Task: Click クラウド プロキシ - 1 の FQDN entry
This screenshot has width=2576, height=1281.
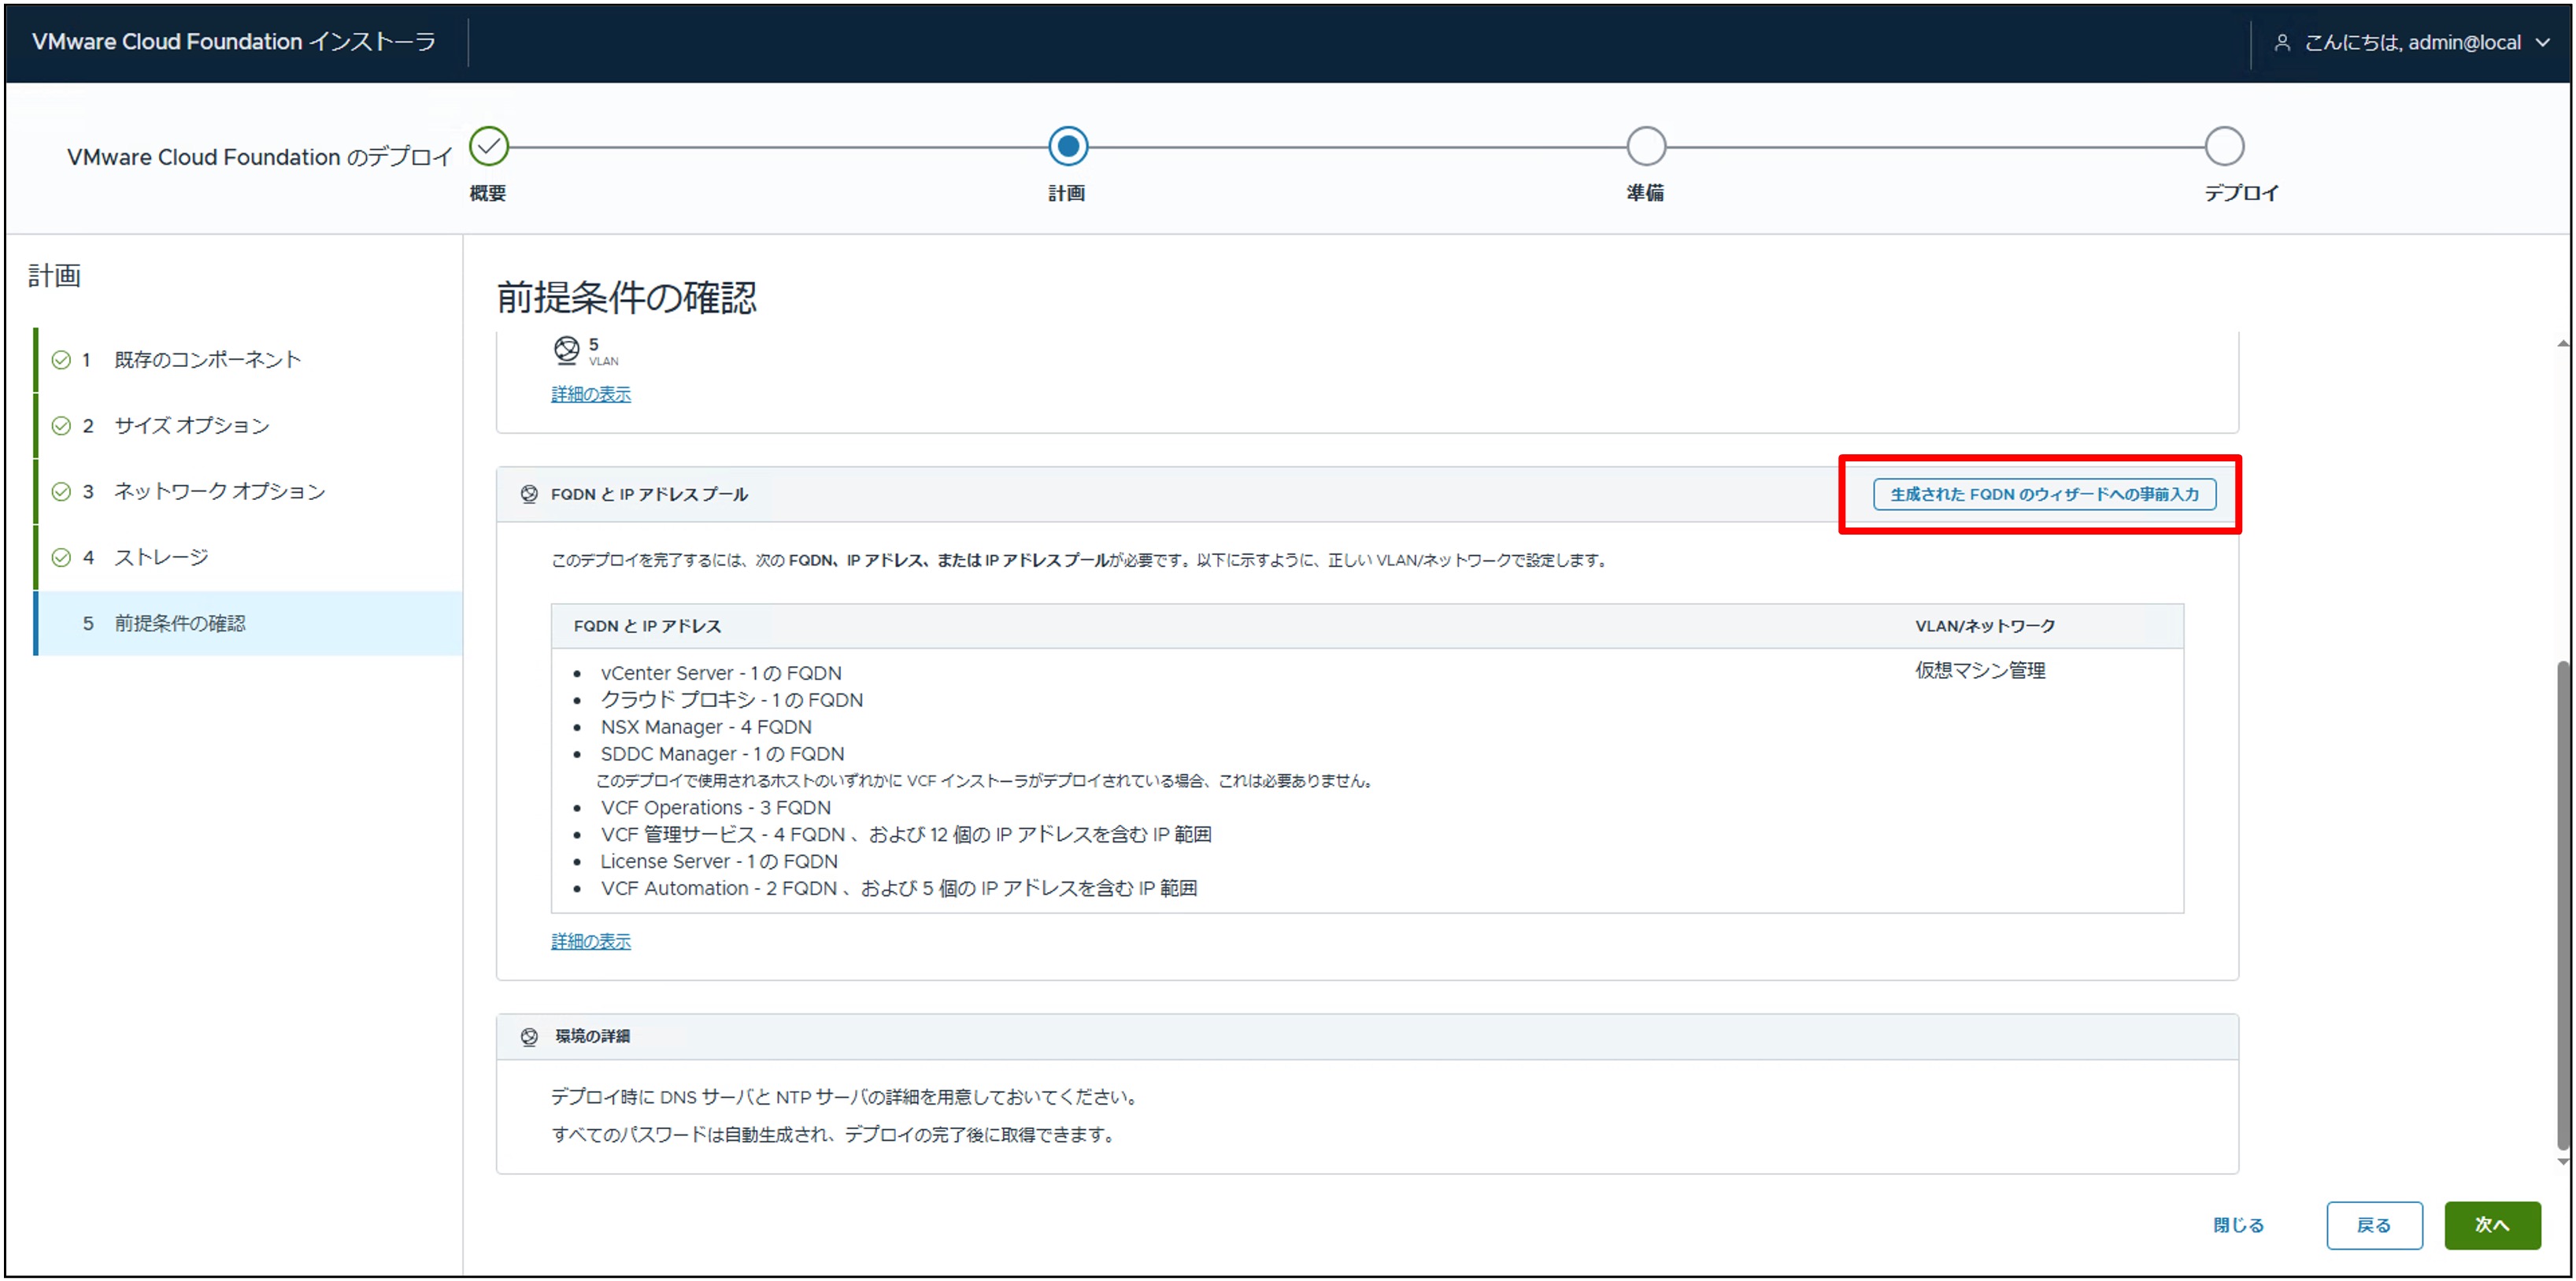Action: (731, 700)
